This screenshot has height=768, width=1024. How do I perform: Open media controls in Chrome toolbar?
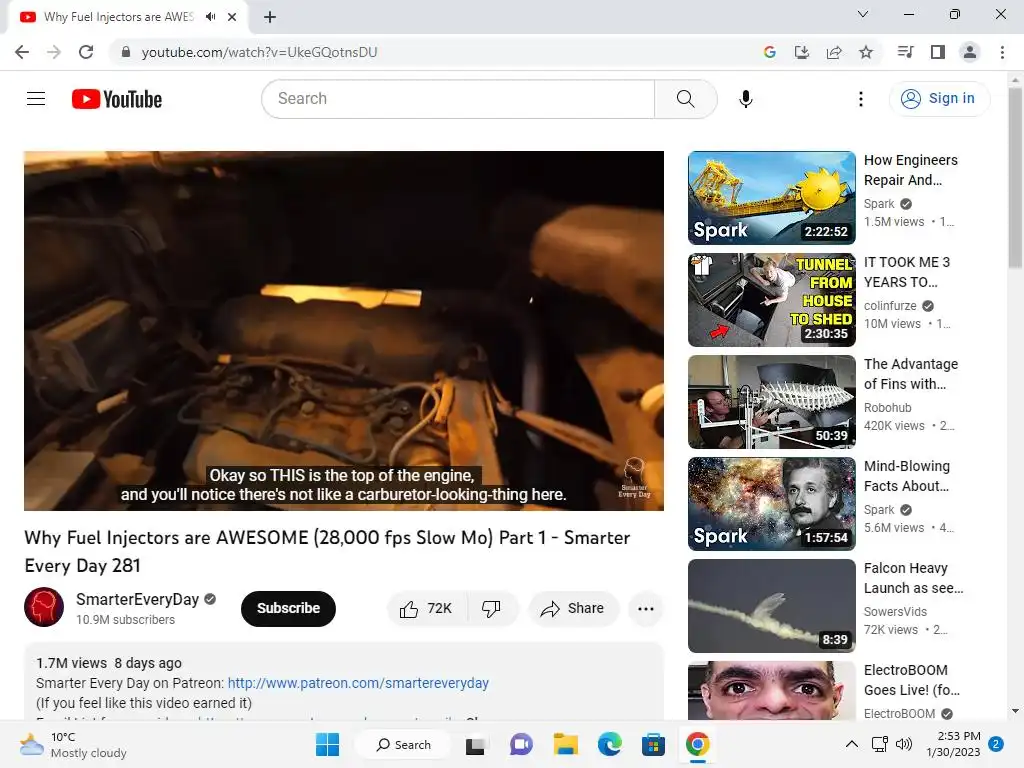905,52
